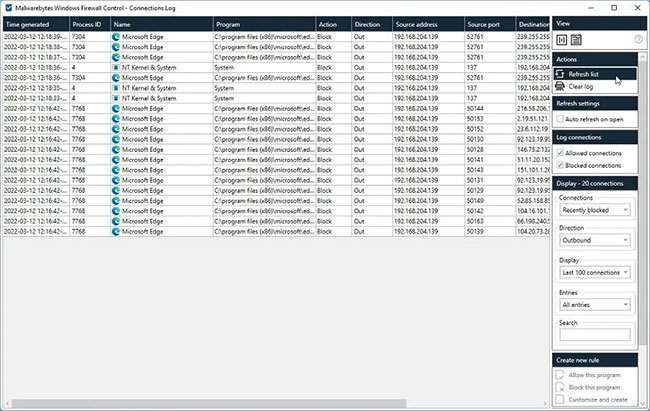Click the second View panel icon
Screen dimensions: 650x411
[576, 40]
